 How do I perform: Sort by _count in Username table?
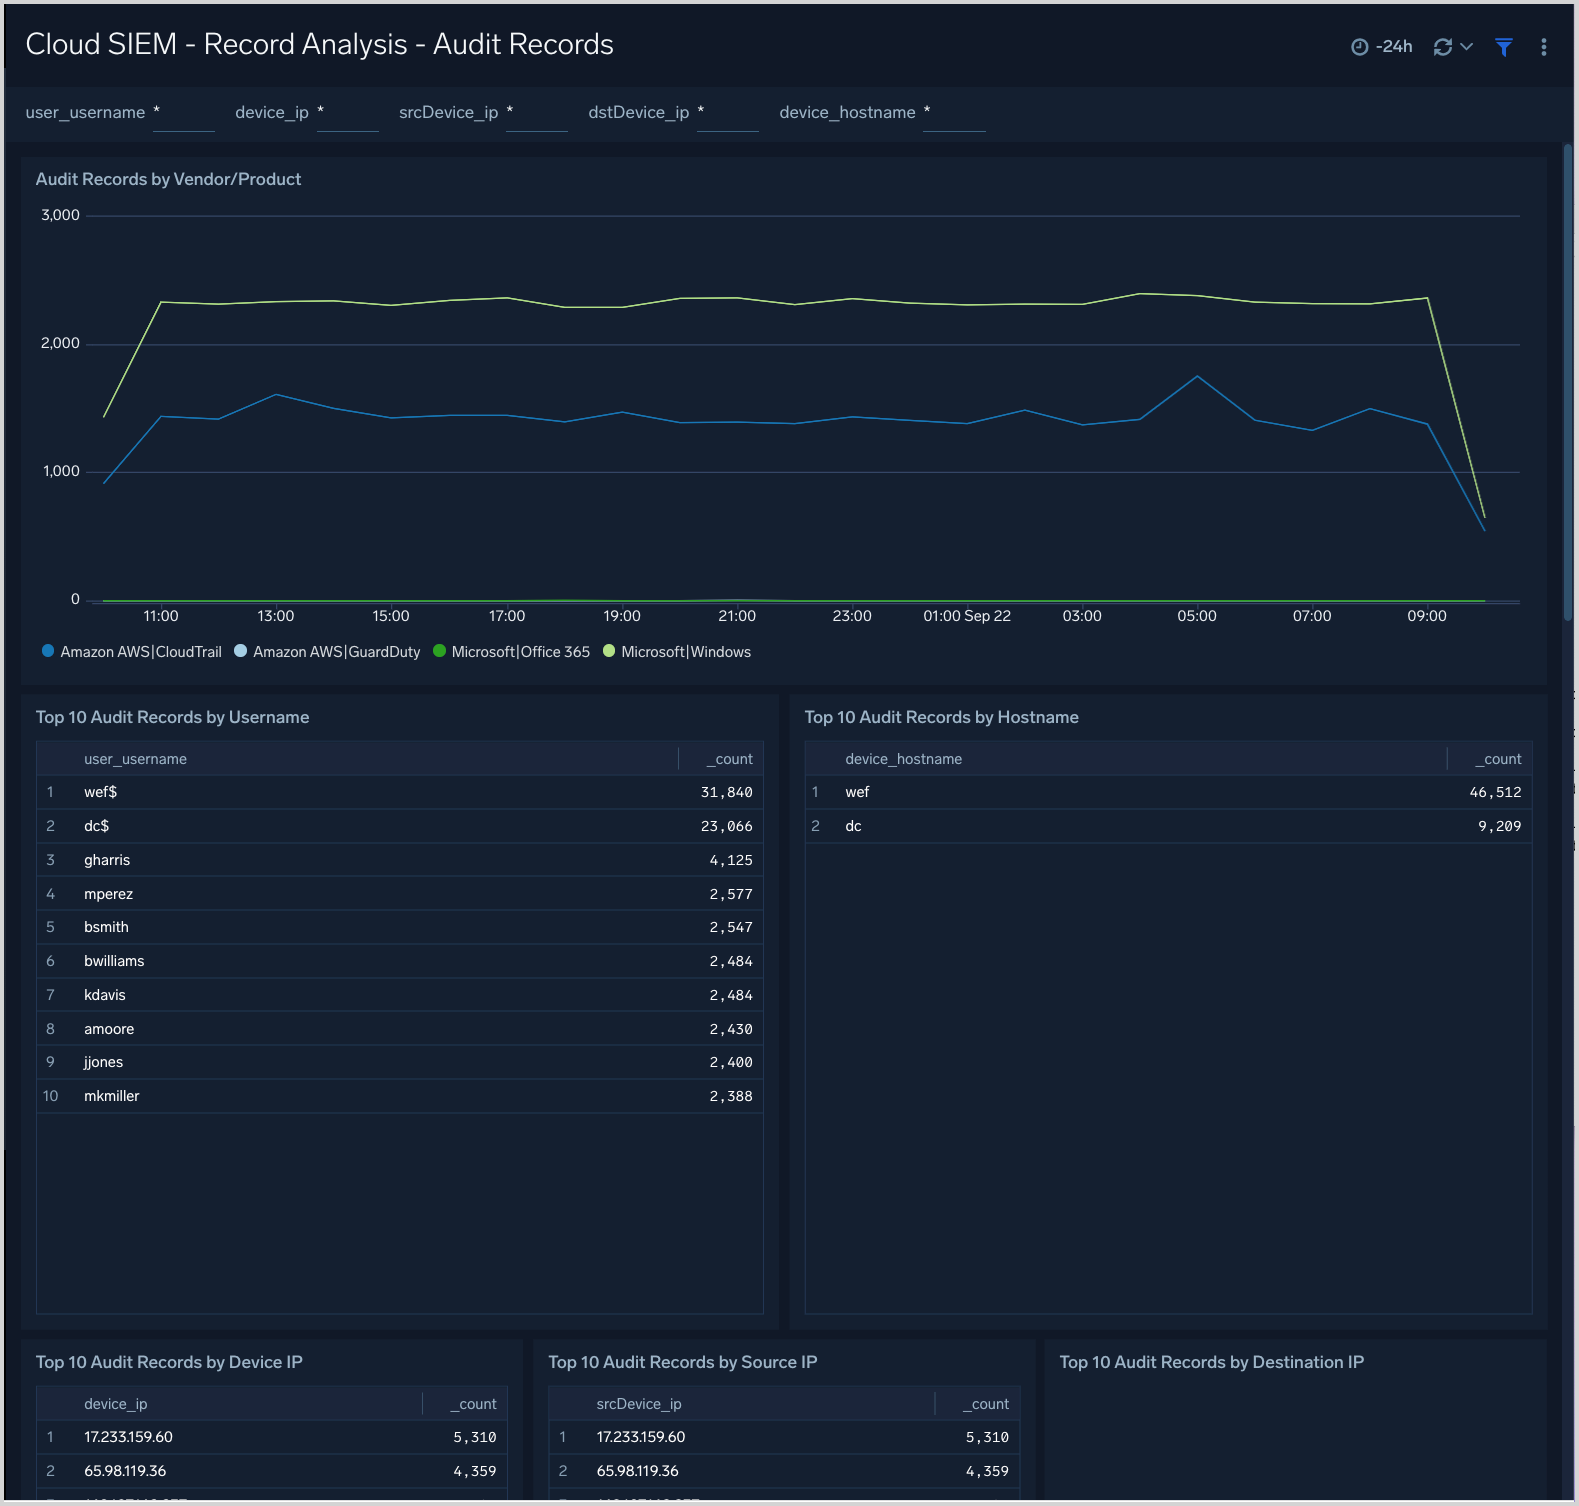tap(733, 759)
